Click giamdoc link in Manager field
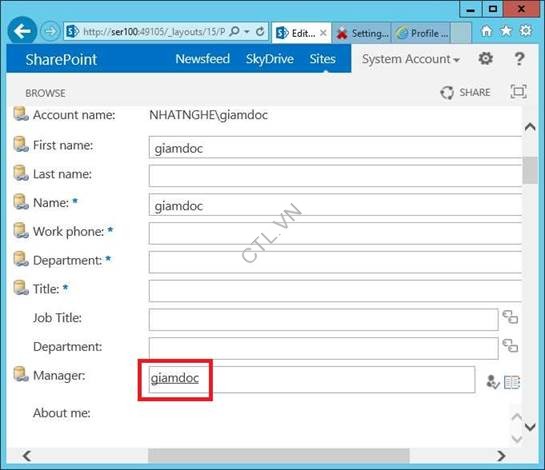This screenshot has width=545, height=470. pos(175,378)
